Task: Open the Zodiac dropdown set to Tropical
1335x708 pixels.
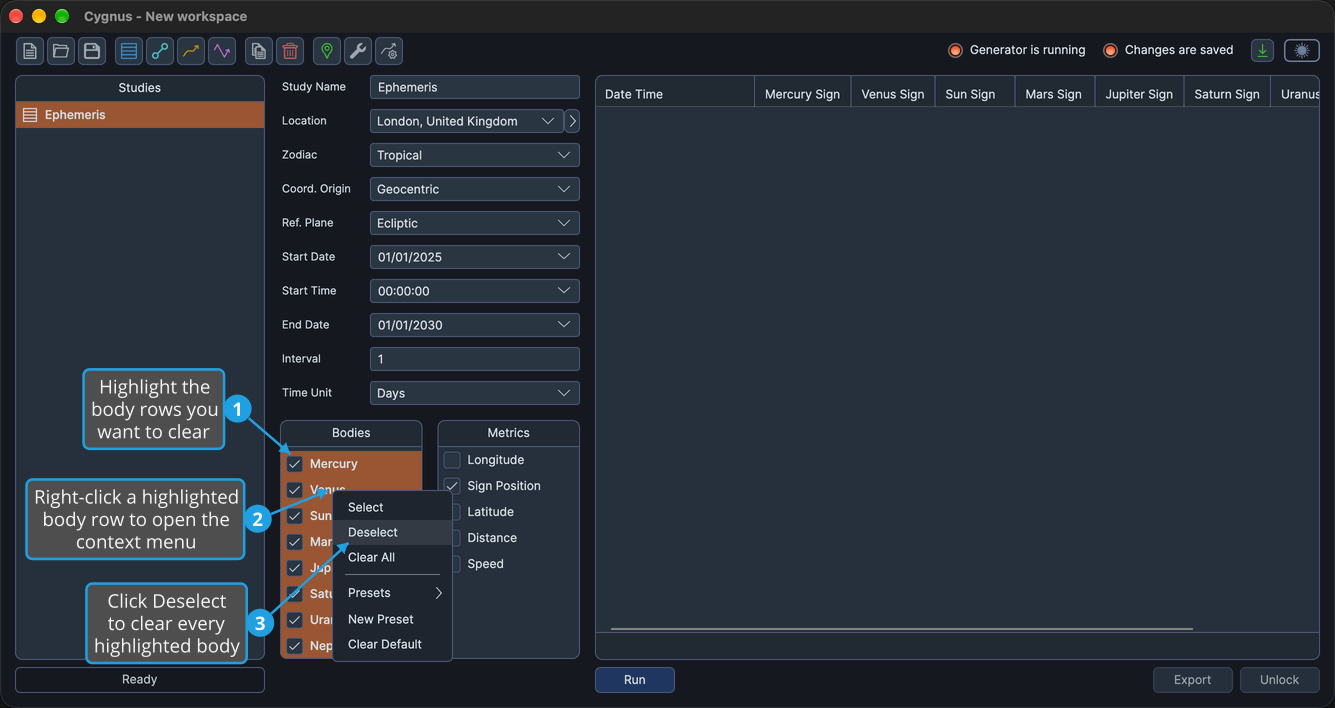Action: click(475, 155)
